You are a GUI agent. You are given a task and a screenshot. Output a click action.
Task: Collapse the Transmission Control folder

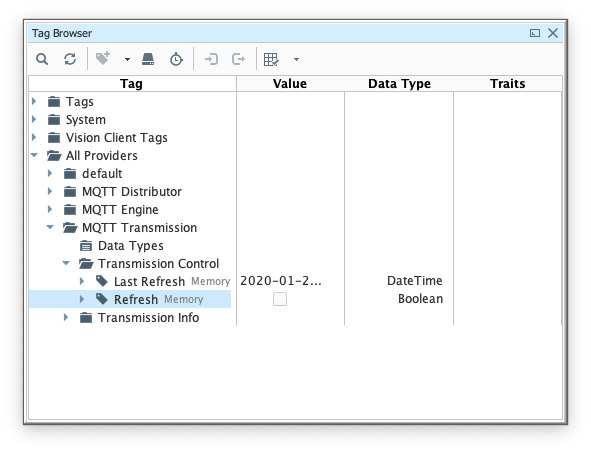tap(66, 263)
